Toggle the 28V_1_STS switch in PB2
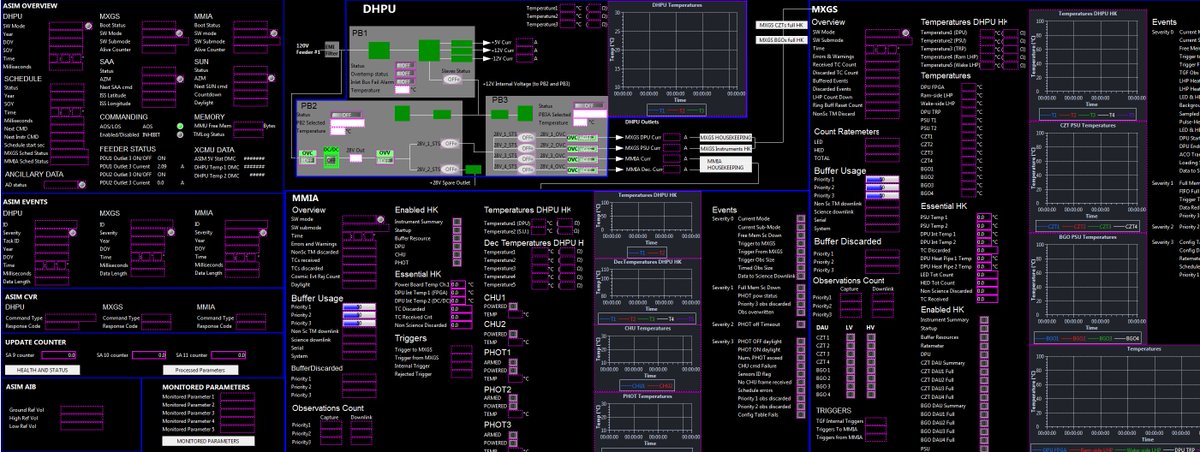Screen dimensions: 1200x452 [x=449, y=143]
